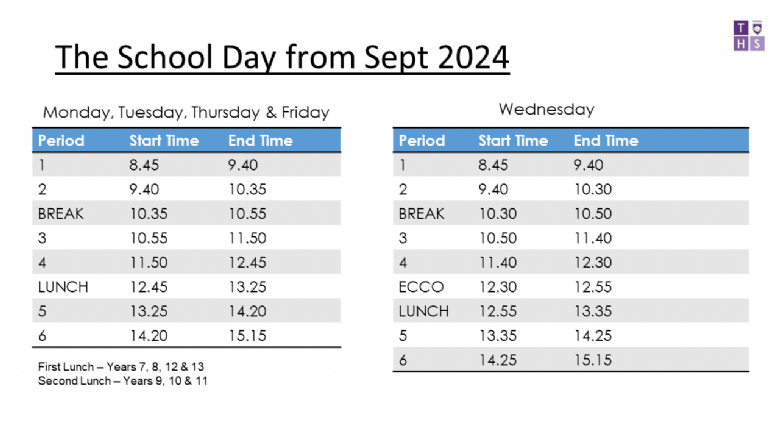Click the 10.30 end time of Wednesday period 2

[593, 189]
